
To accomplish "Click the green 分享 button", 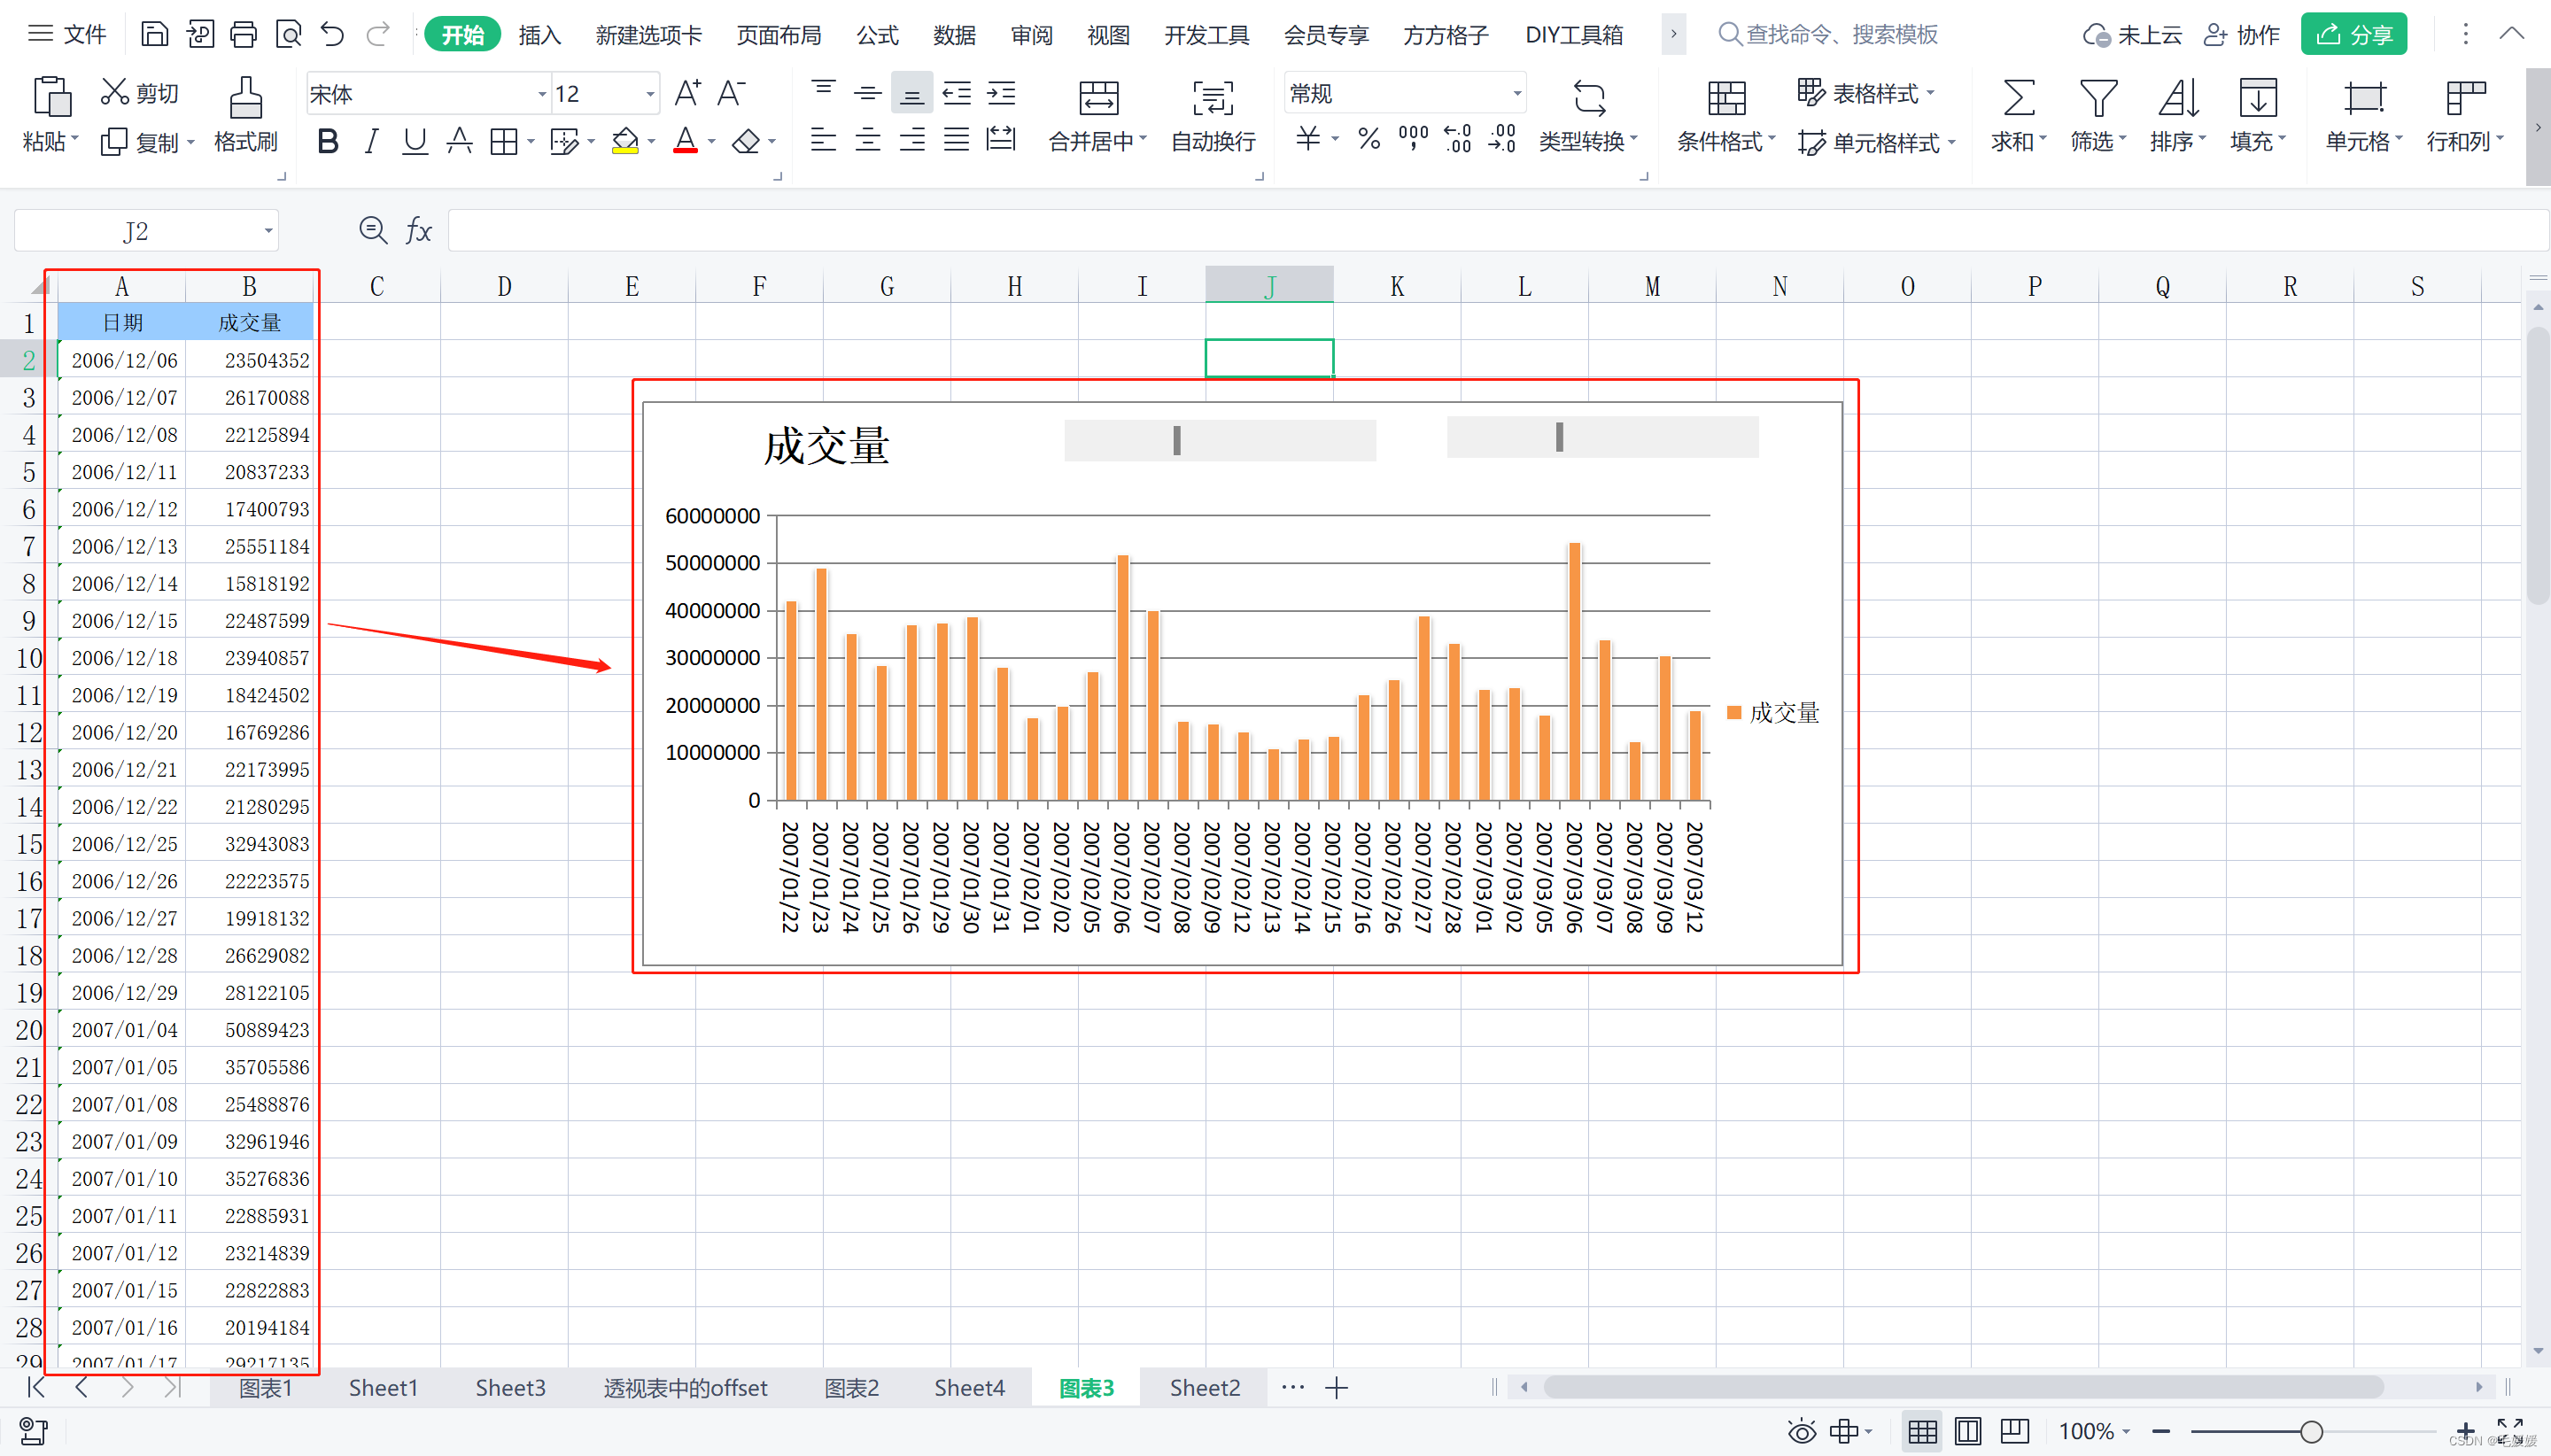I will click(x=2354, y=35).
